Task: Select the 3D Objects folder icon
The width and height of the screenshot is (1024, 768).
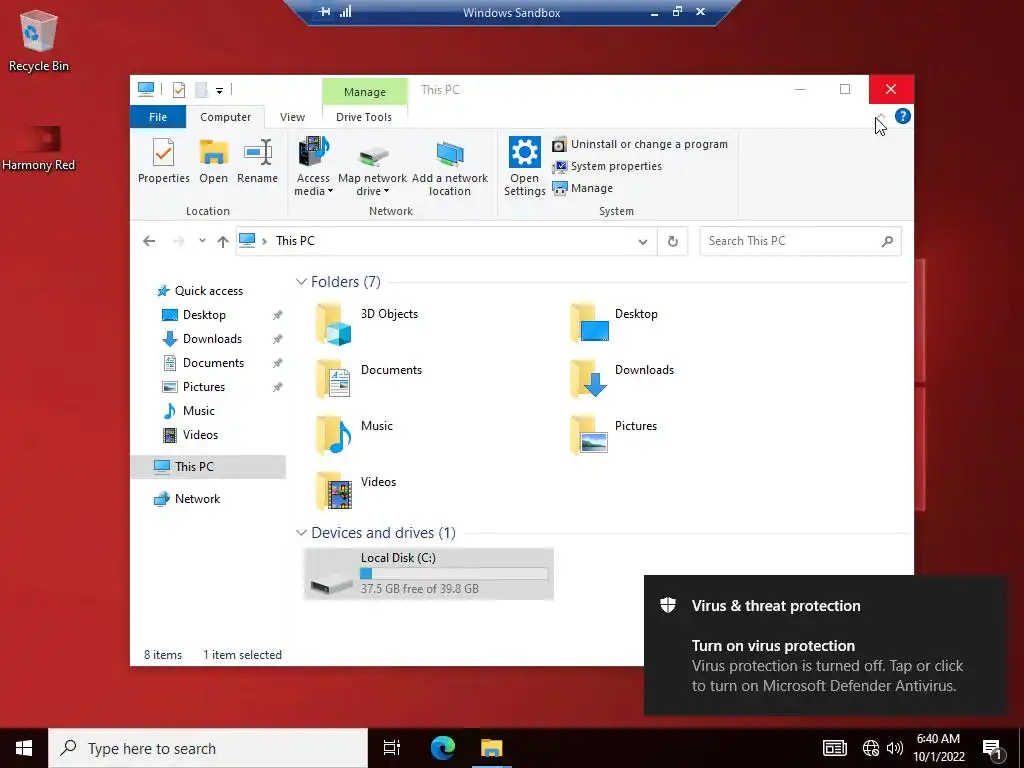Action: pos(334,323)
